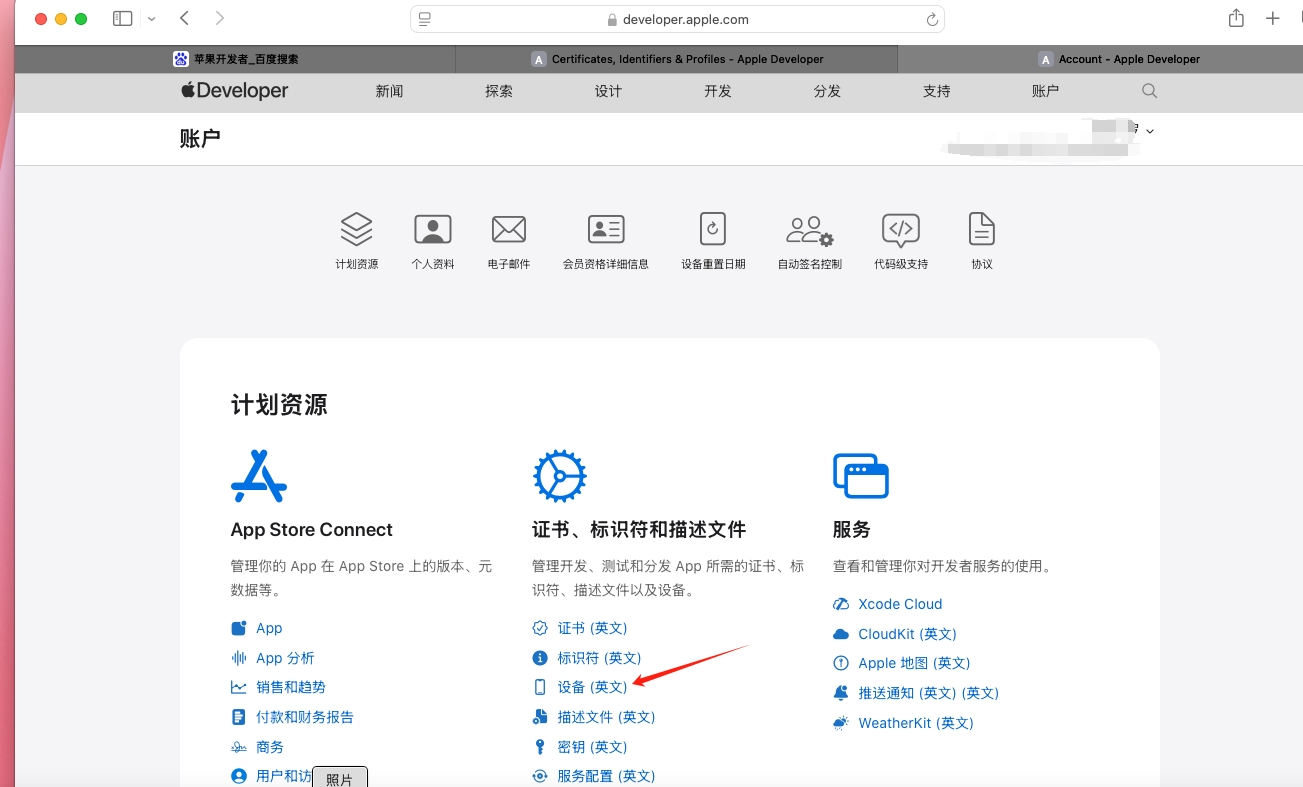This screenshot has height=787, width=1303.
Task: Click the Safari share button
Action: [1237, 18]
